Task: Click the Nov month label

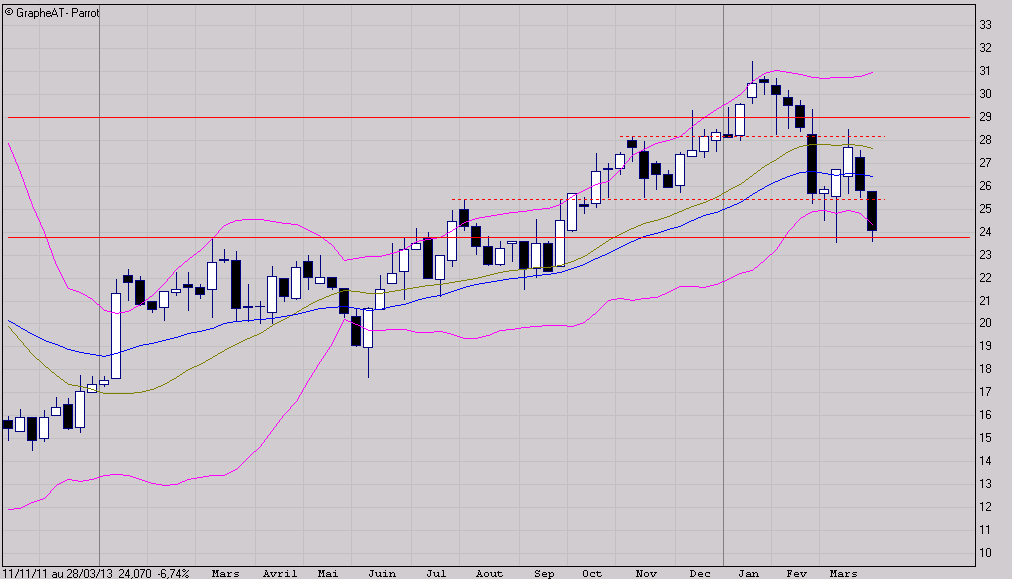Action: (646, 573)
